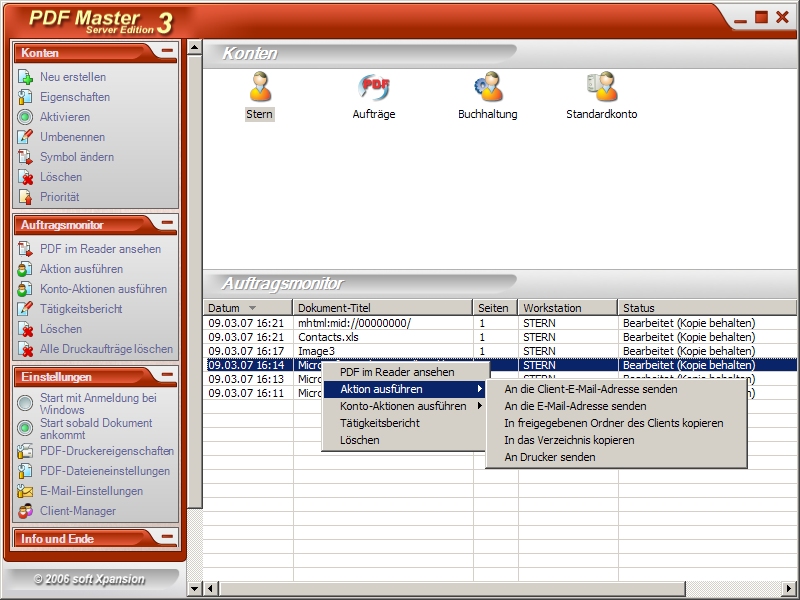Click the horizontal scrollbar right arrow
Screen dimensions: 800x600
[790, 588]
